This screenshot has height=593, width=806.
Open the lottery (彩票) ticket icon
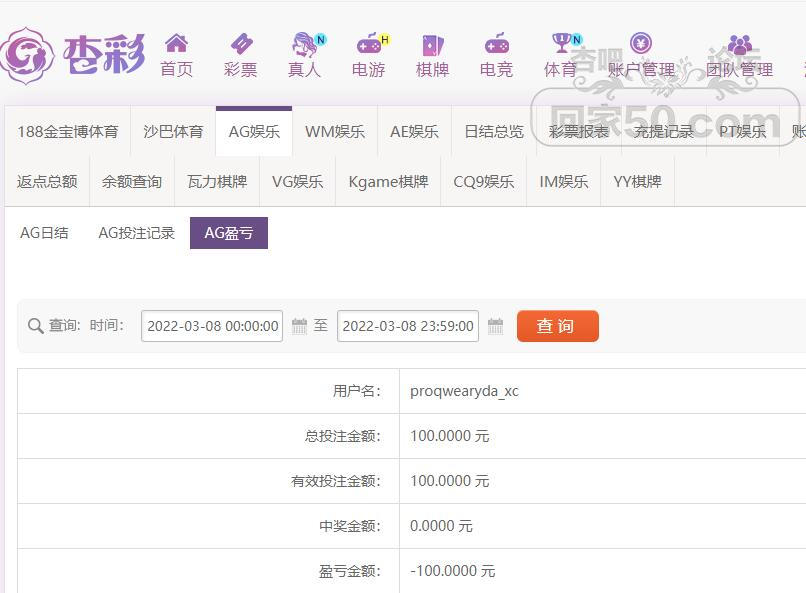pos(240,44)
